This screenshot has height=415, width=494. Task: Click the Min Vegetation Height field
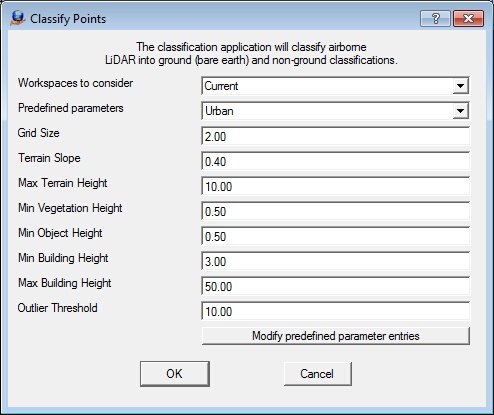click(x=335, y=211)
